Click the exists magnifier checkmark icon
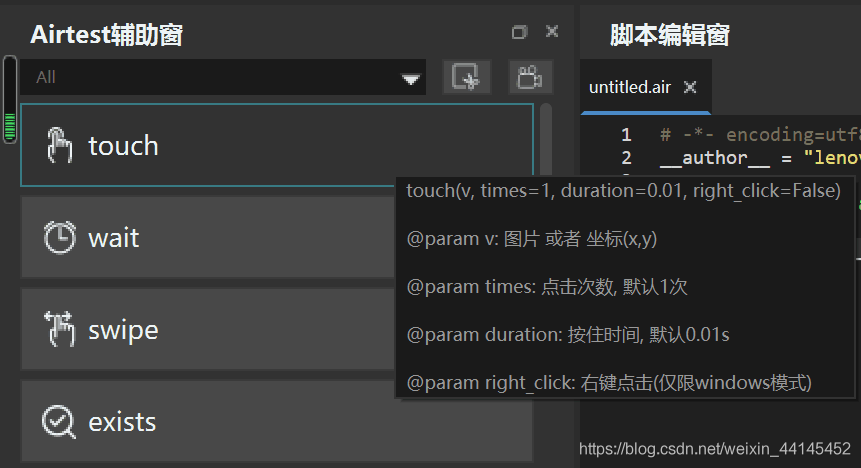This screenshot has width=861, height=468. 59,421
